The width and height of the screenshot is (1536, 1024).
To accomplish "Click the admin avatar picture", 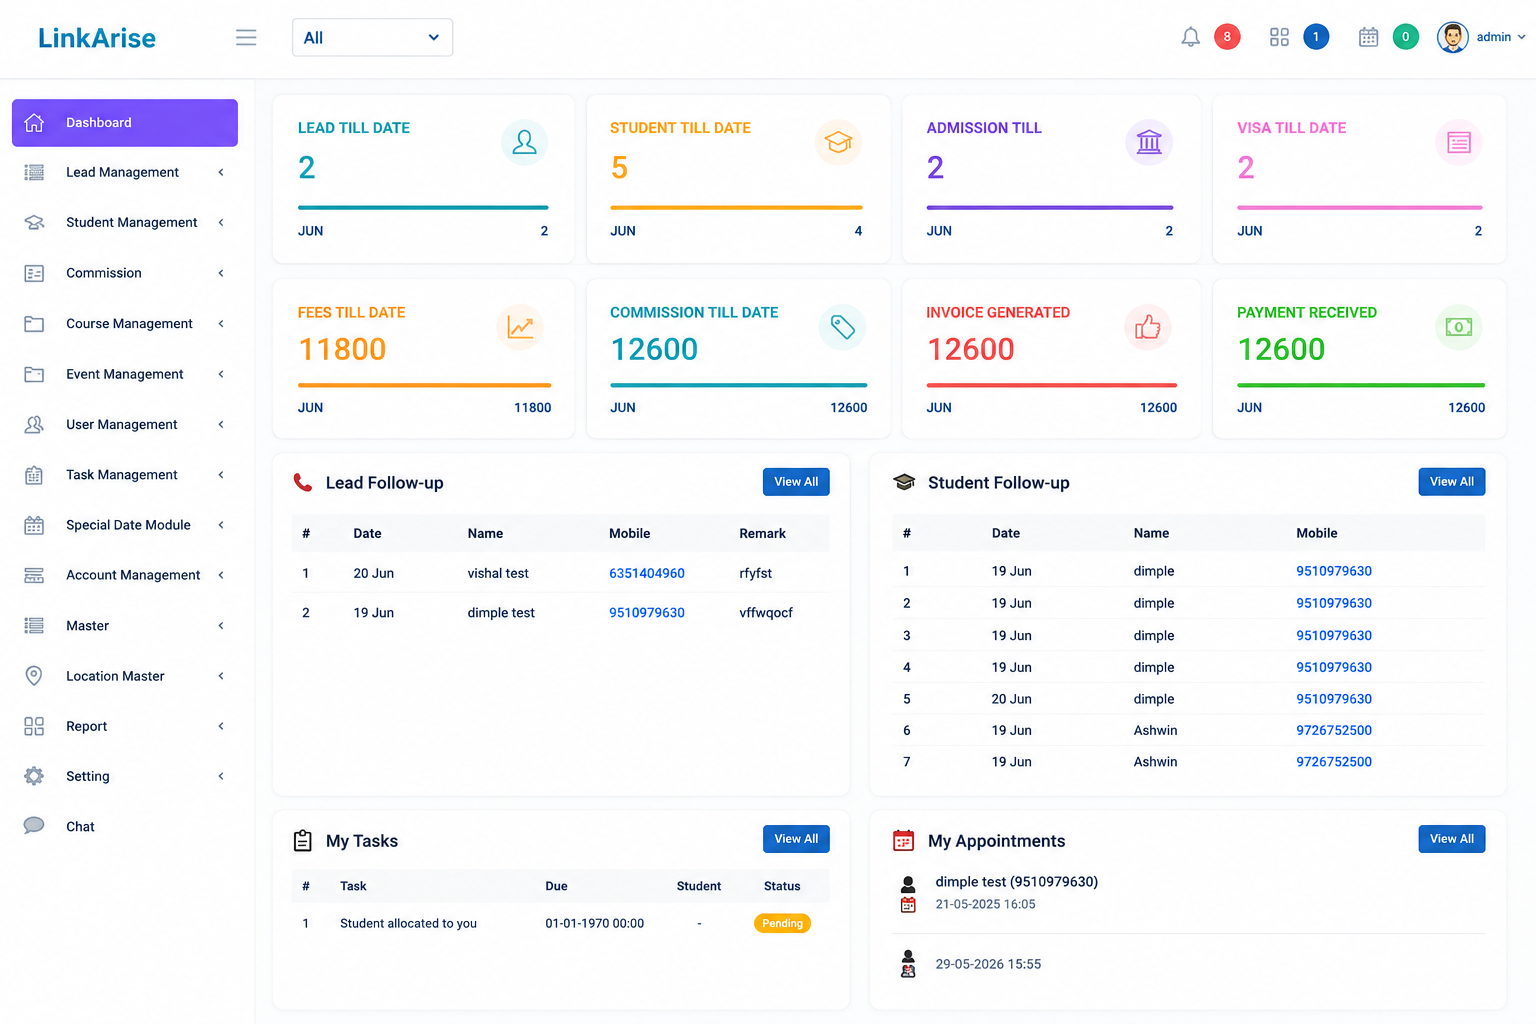I will click(1452, 37).
